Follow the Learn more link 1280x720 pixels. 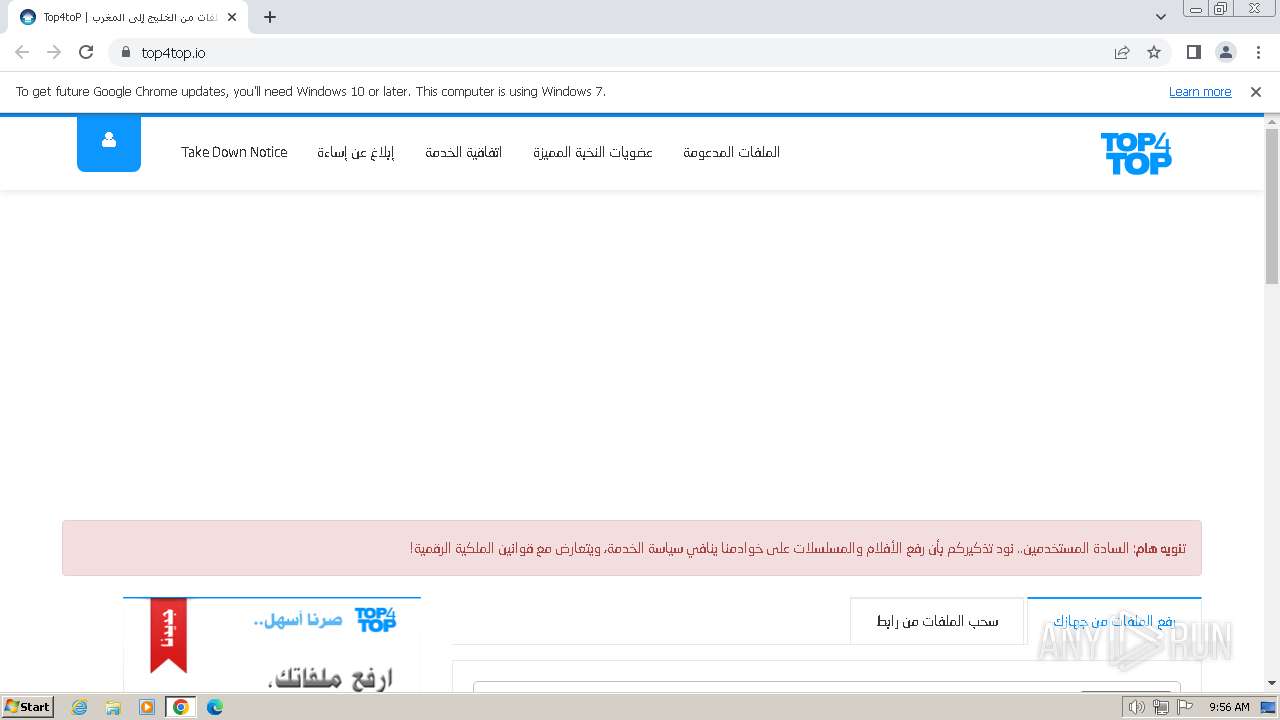(1200, 91)
